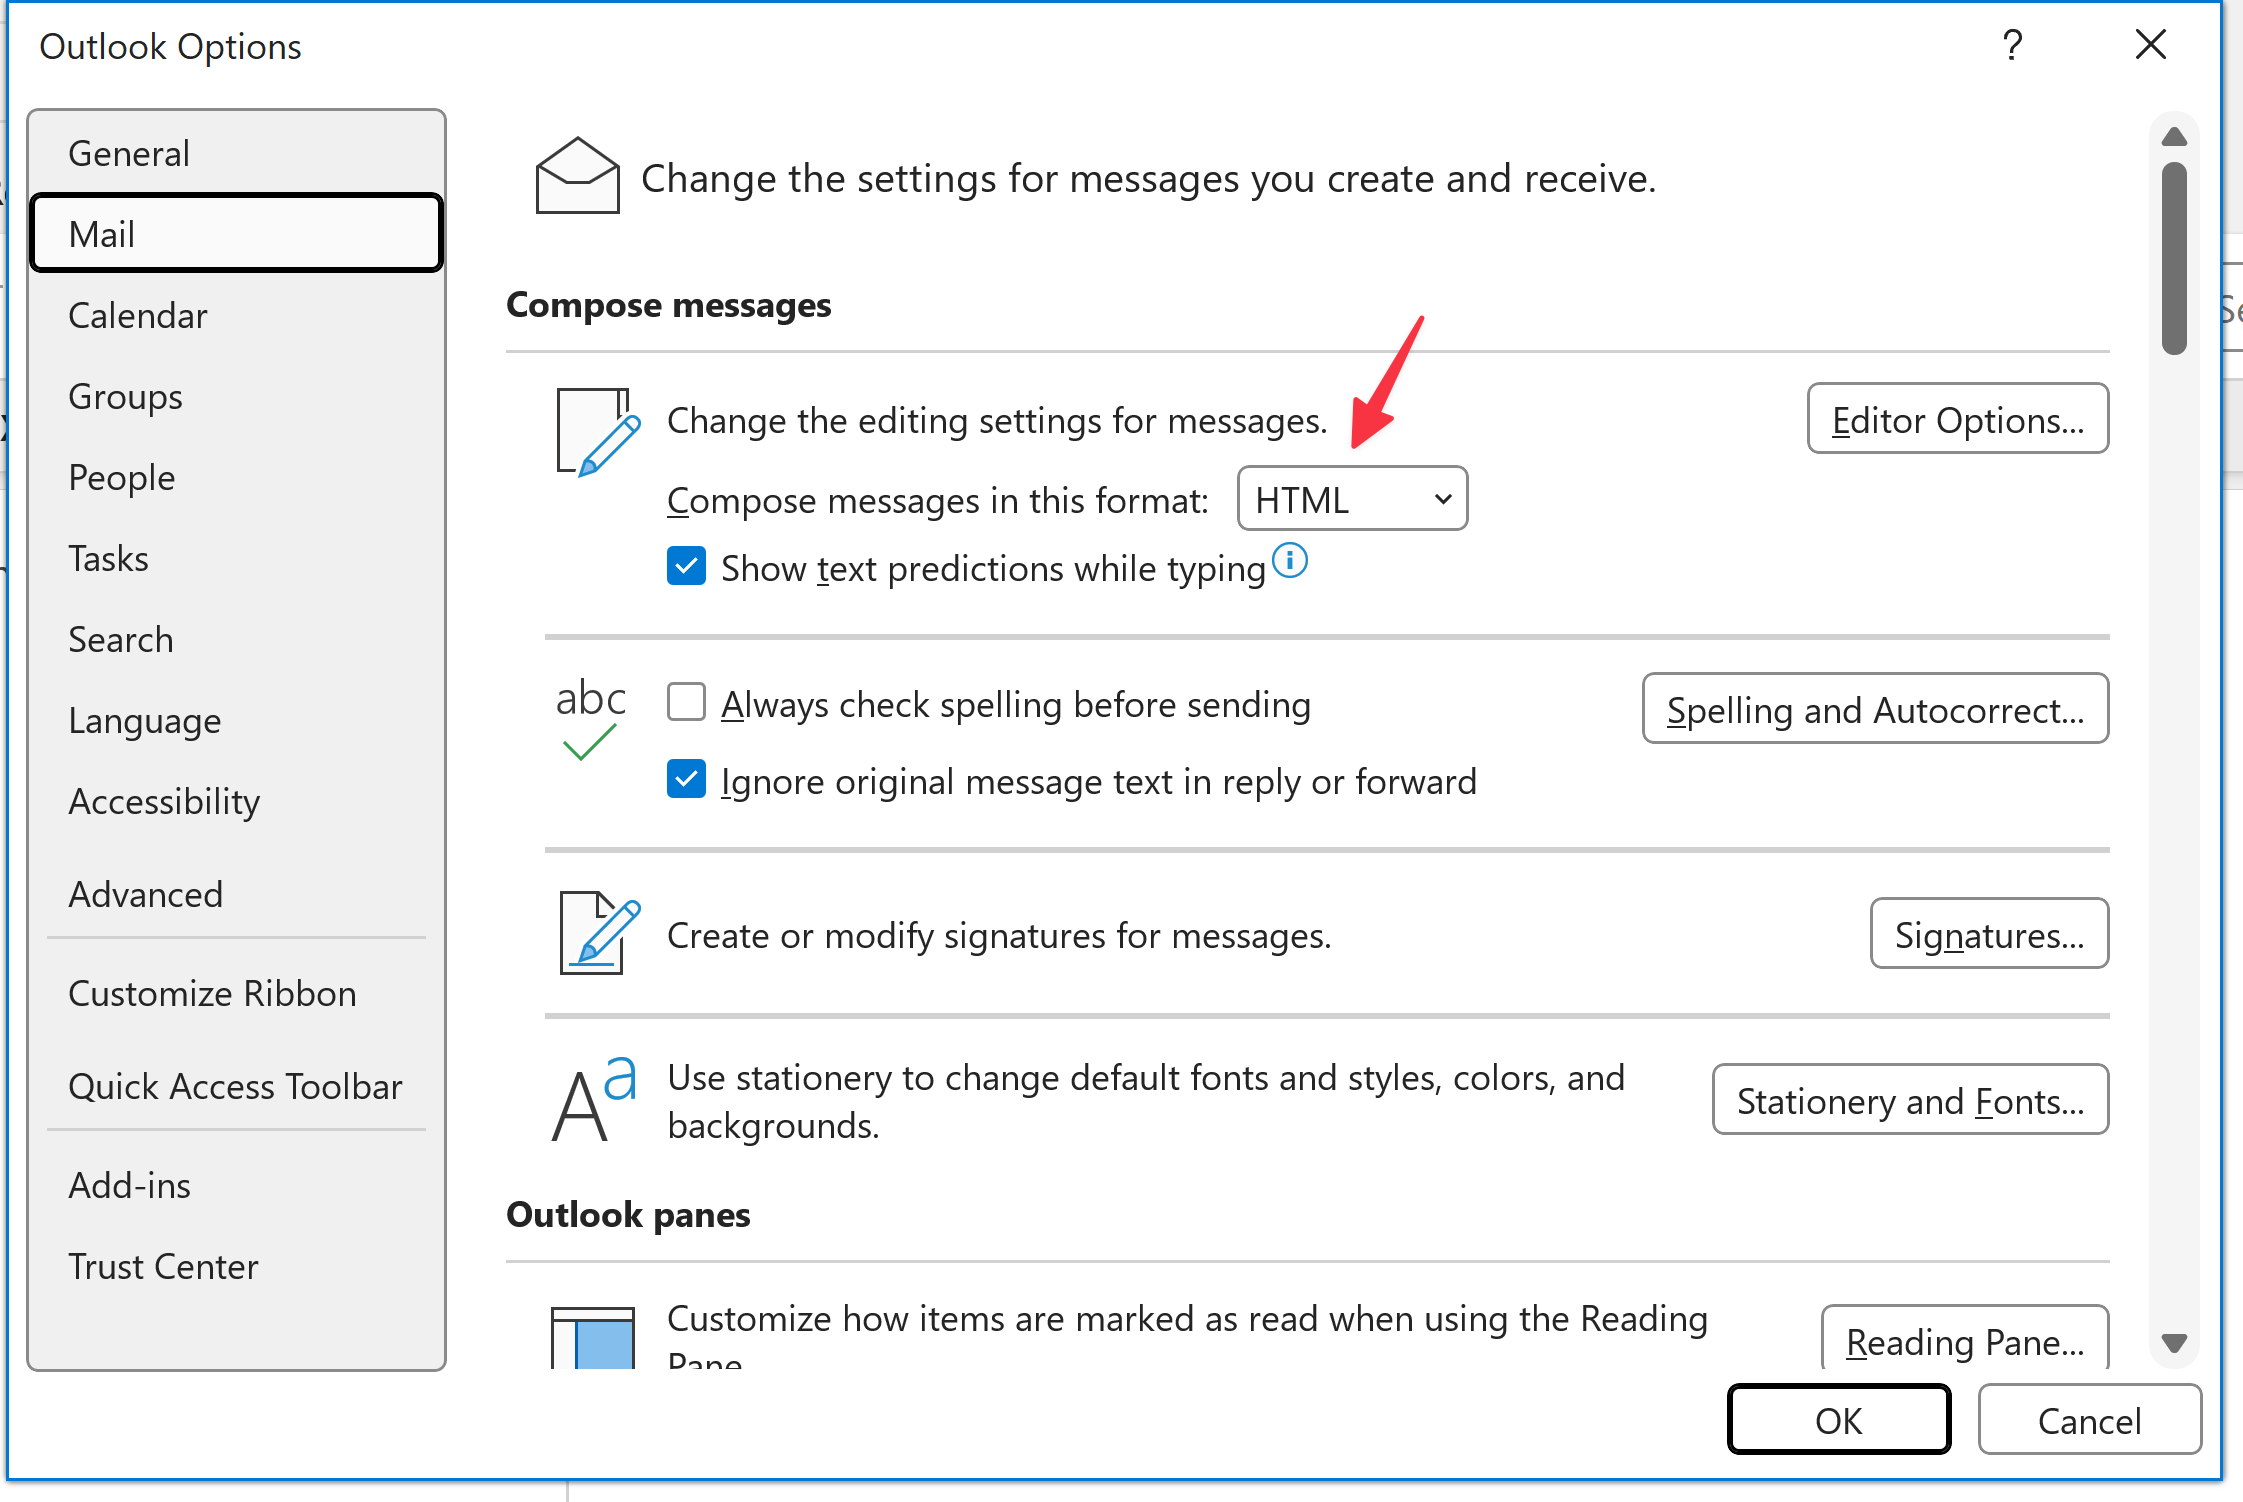Click Spelling and Autocorrect button
The image size is (2243, 1502).
click(x=1875, y=709)
